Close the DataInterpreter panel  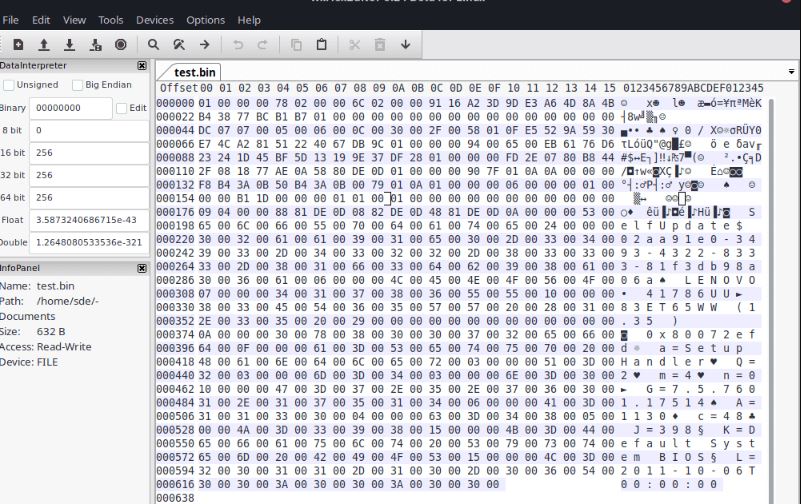[x=142, y=65]
